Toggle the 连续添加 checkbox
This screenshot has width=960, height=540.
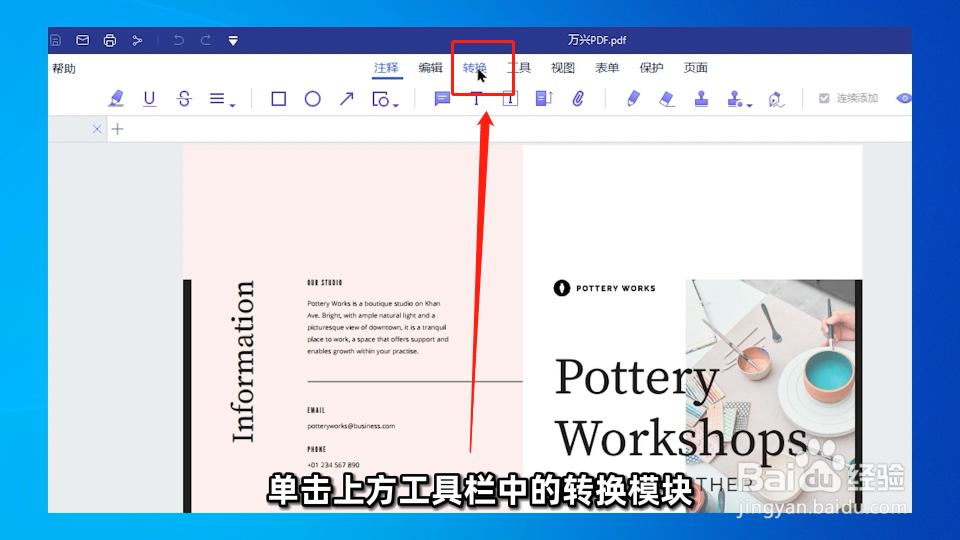coord(824,99)
